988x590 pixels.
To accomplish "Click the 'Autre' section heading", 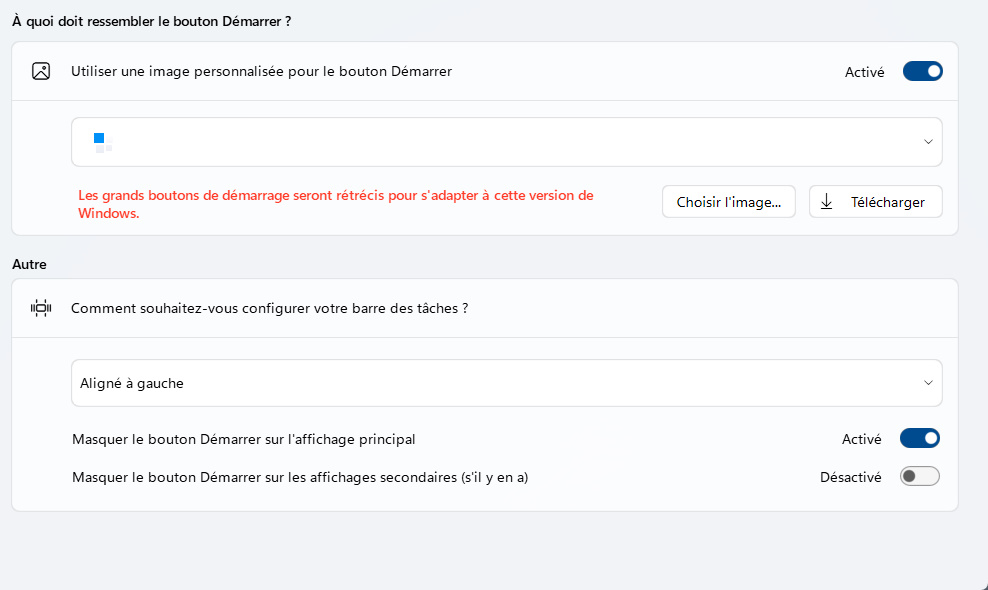I will coord(29,264).
